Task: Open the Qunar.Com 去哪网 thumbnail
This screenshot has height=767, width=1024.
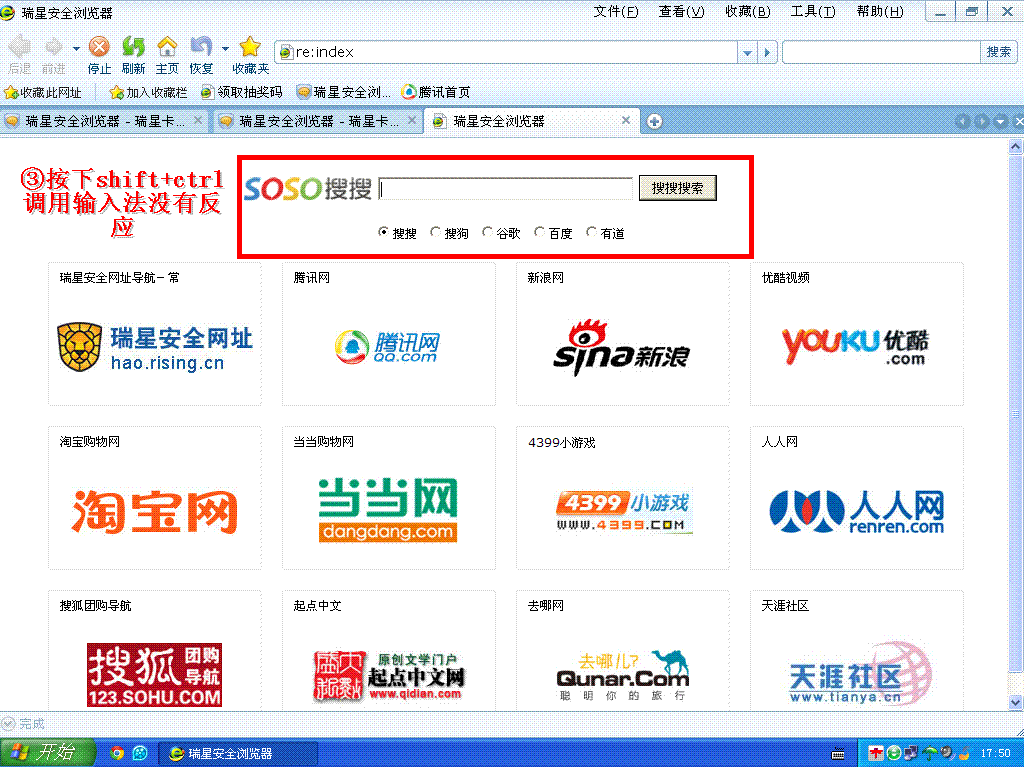Action: (x=622, y=651)
